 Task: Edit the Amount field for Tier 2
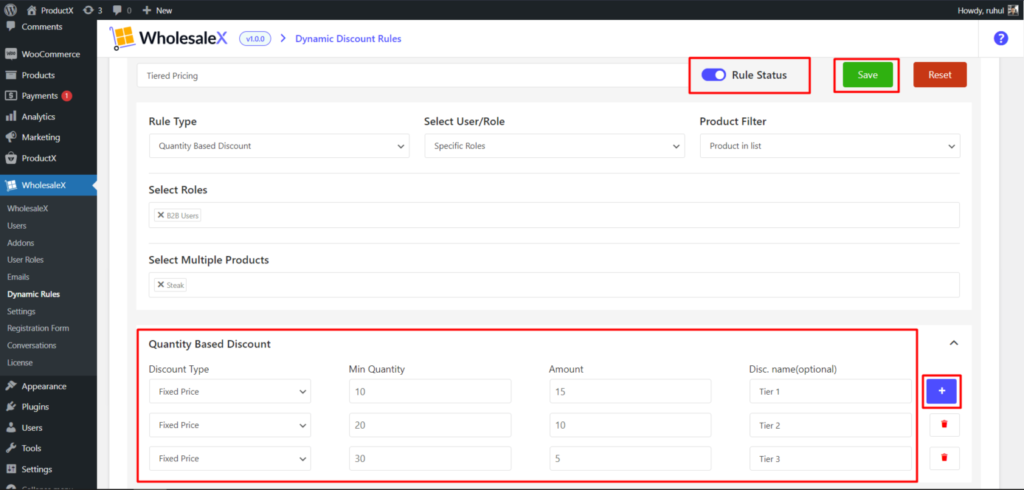pyautogui.click(x=630, y=425)
